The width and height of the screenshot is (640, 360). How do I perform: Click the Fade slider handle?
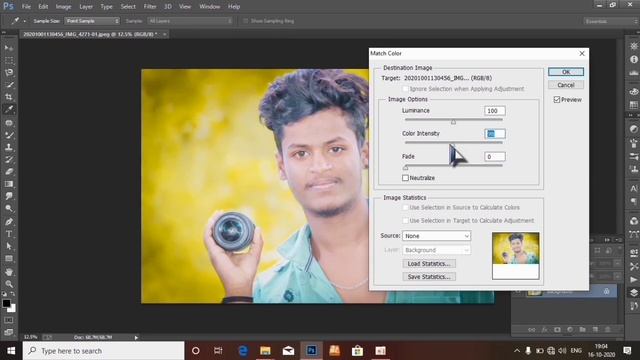point(405,168)
